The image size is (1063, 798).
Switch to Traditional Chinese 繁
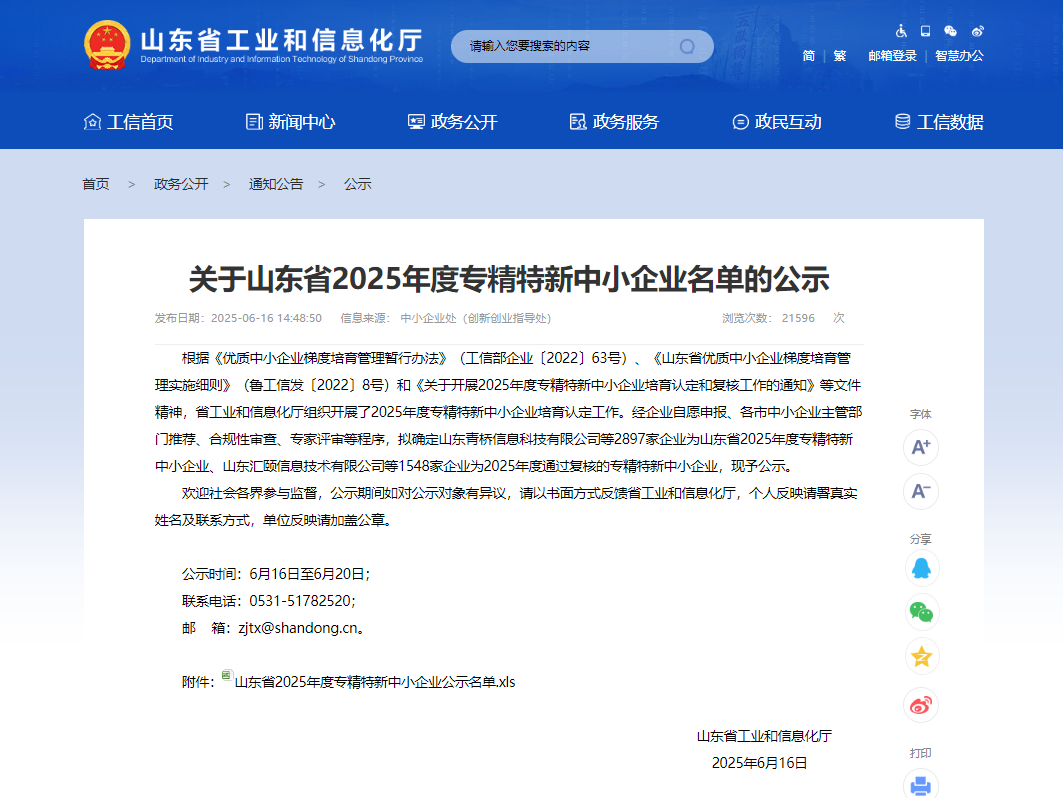coord(840,56)
